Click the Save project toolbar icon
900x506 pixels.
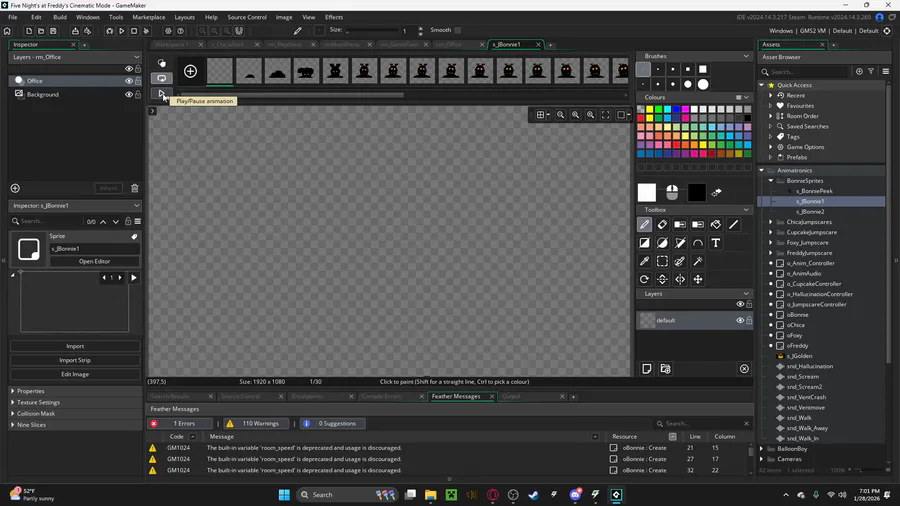point(53,31)
